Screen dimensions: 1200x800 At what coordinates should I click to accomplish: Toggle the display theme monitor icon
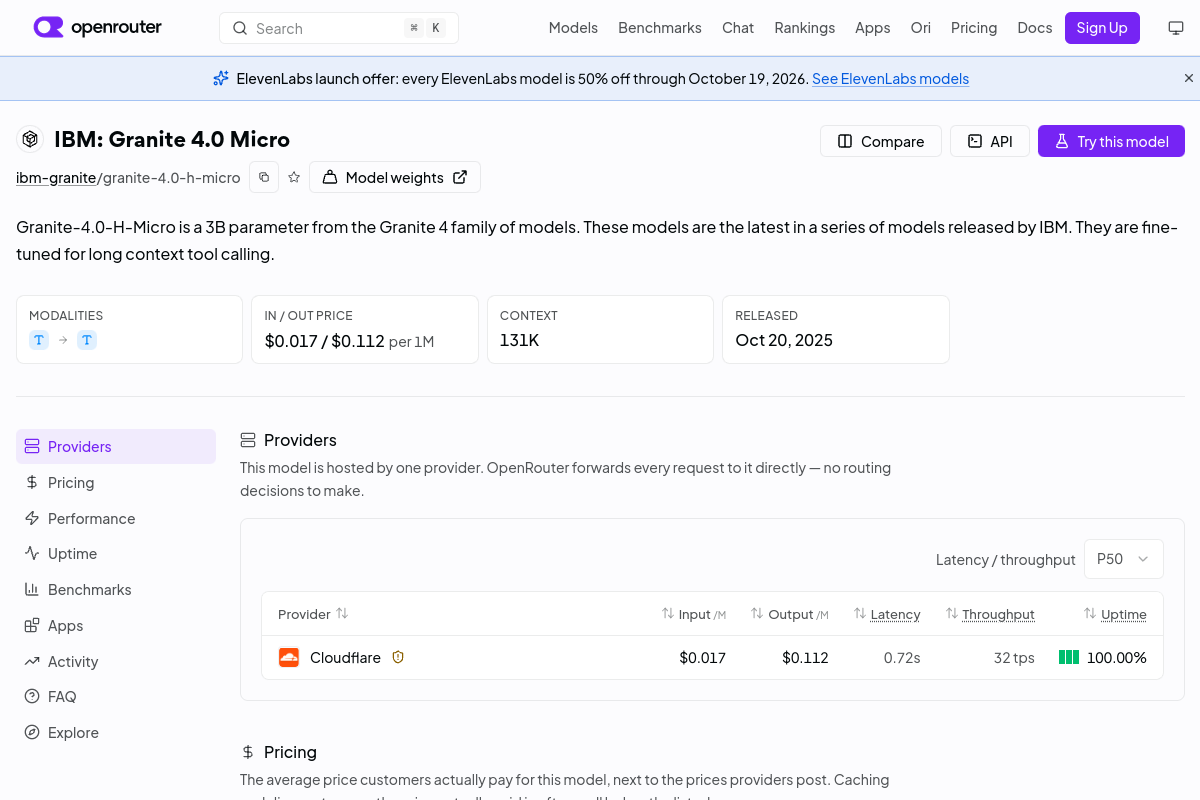[x=1176, y=28]
